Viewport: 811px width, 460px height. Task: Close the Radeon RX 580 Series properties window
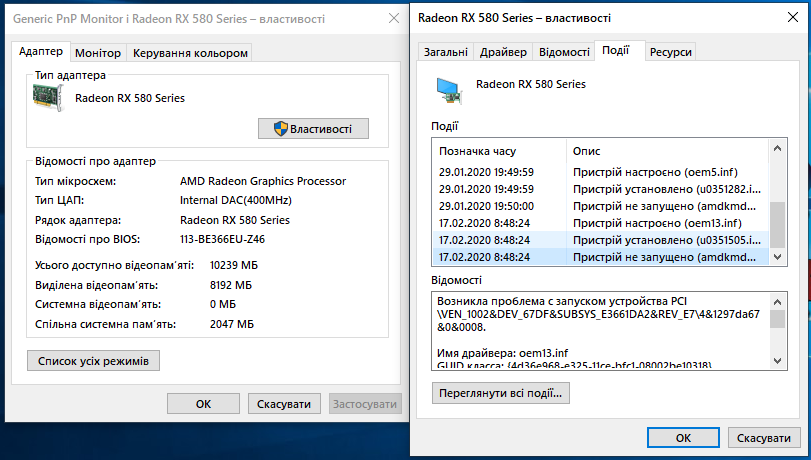point(792,18)
